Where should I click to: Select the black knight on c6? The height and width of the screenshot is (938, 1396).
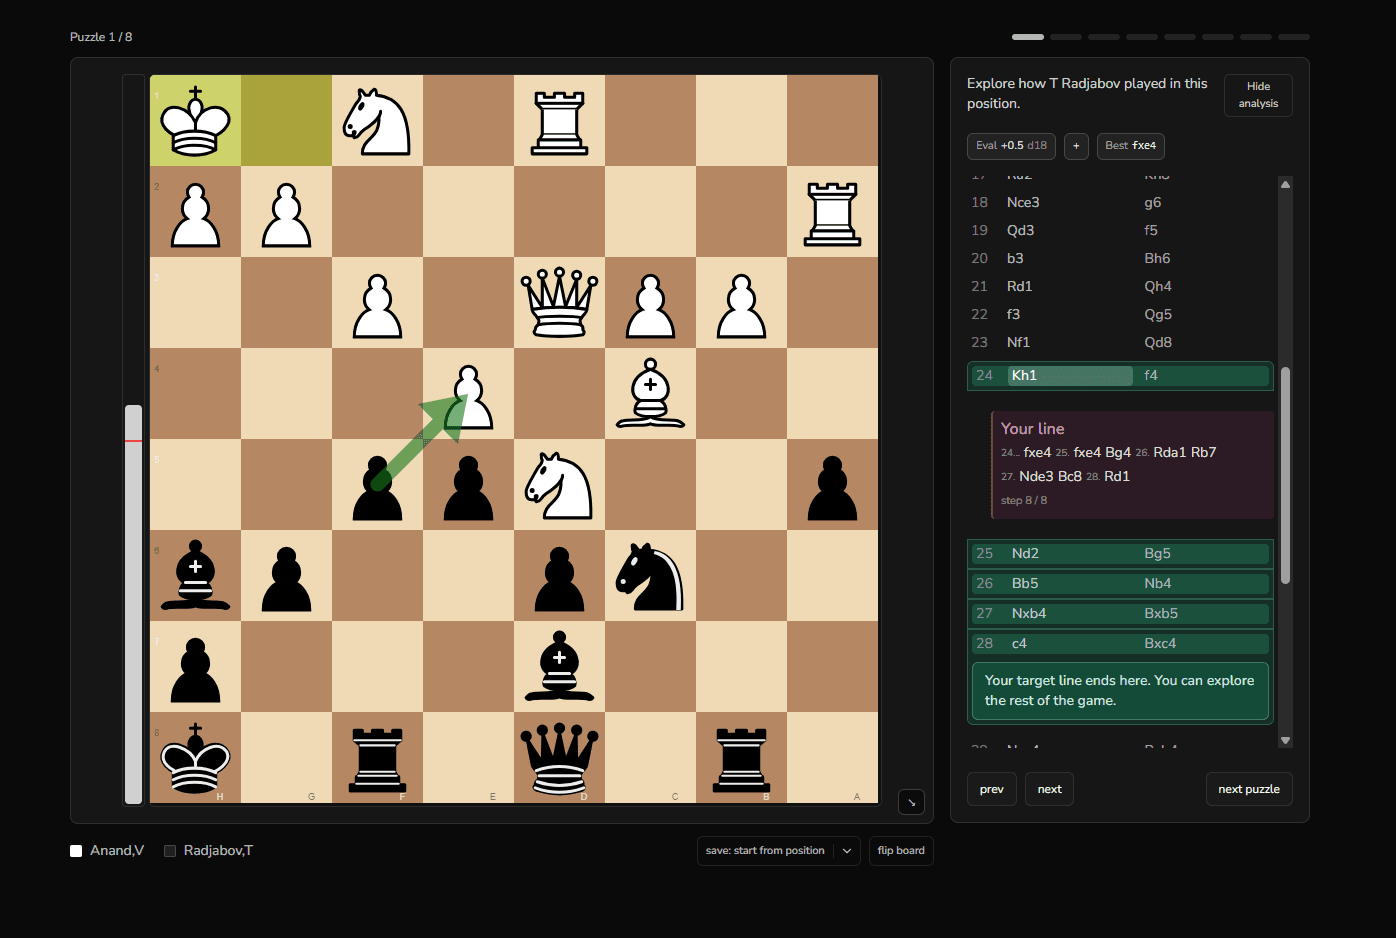[x=650, y=576]
